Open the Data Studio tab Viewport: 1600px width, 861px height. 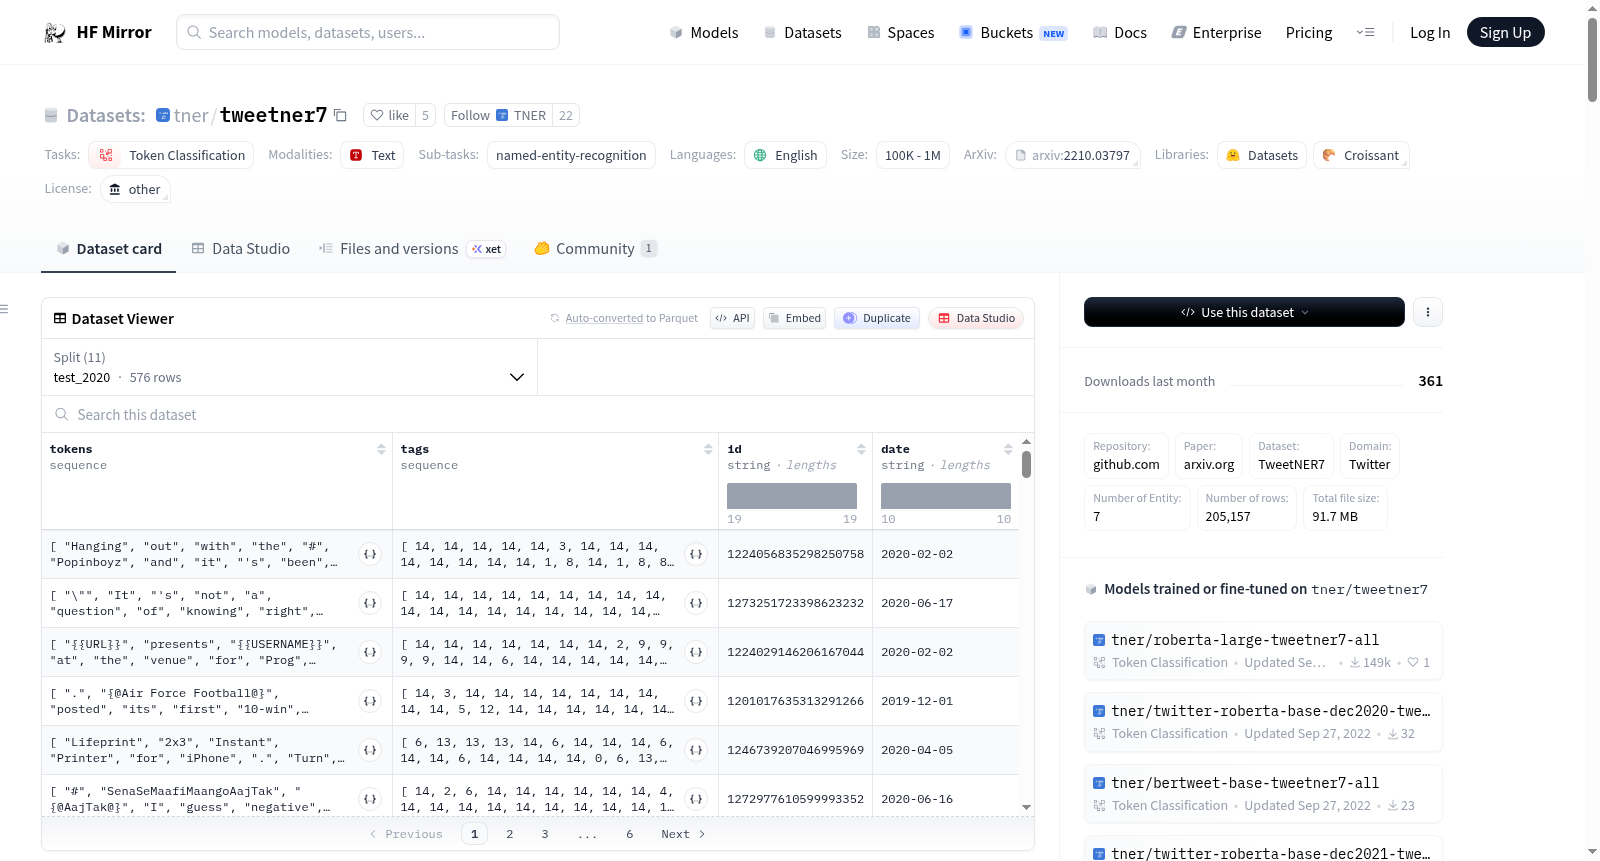pyautogui.click(x=241, y=249)
